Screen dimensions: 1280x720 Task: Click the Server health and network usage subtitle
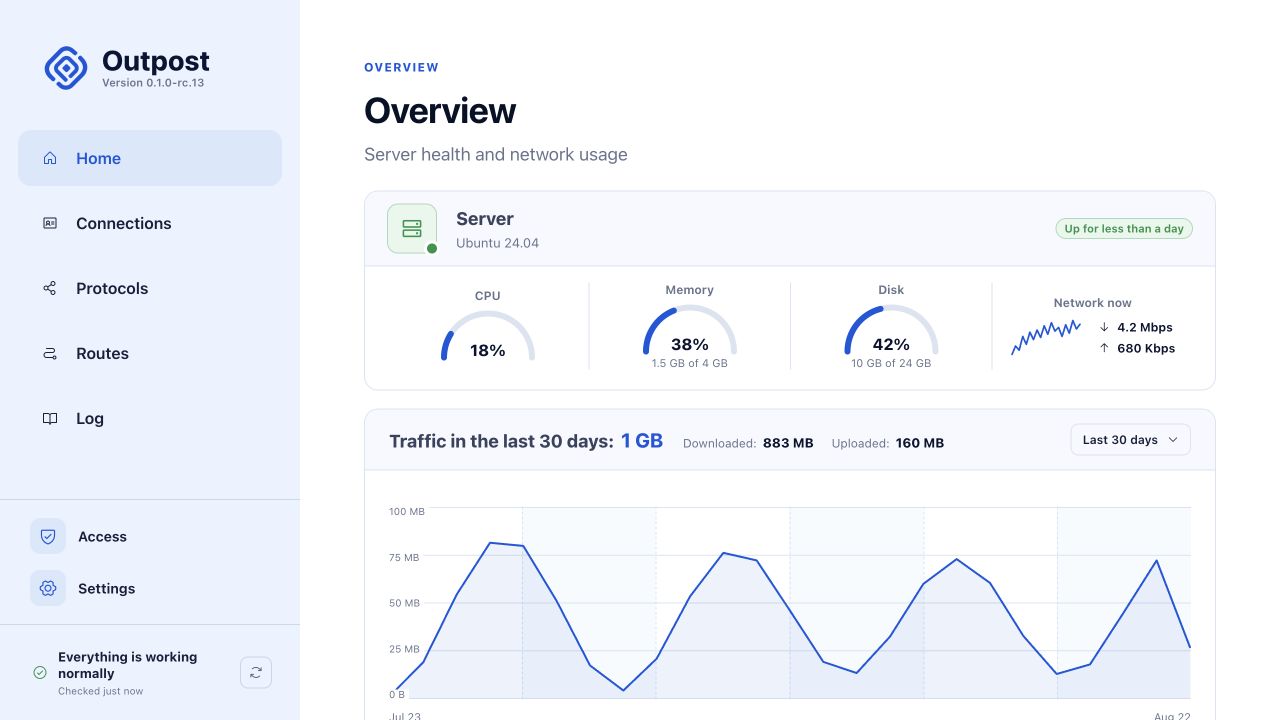pyautogui.click(x=496, y=154)
